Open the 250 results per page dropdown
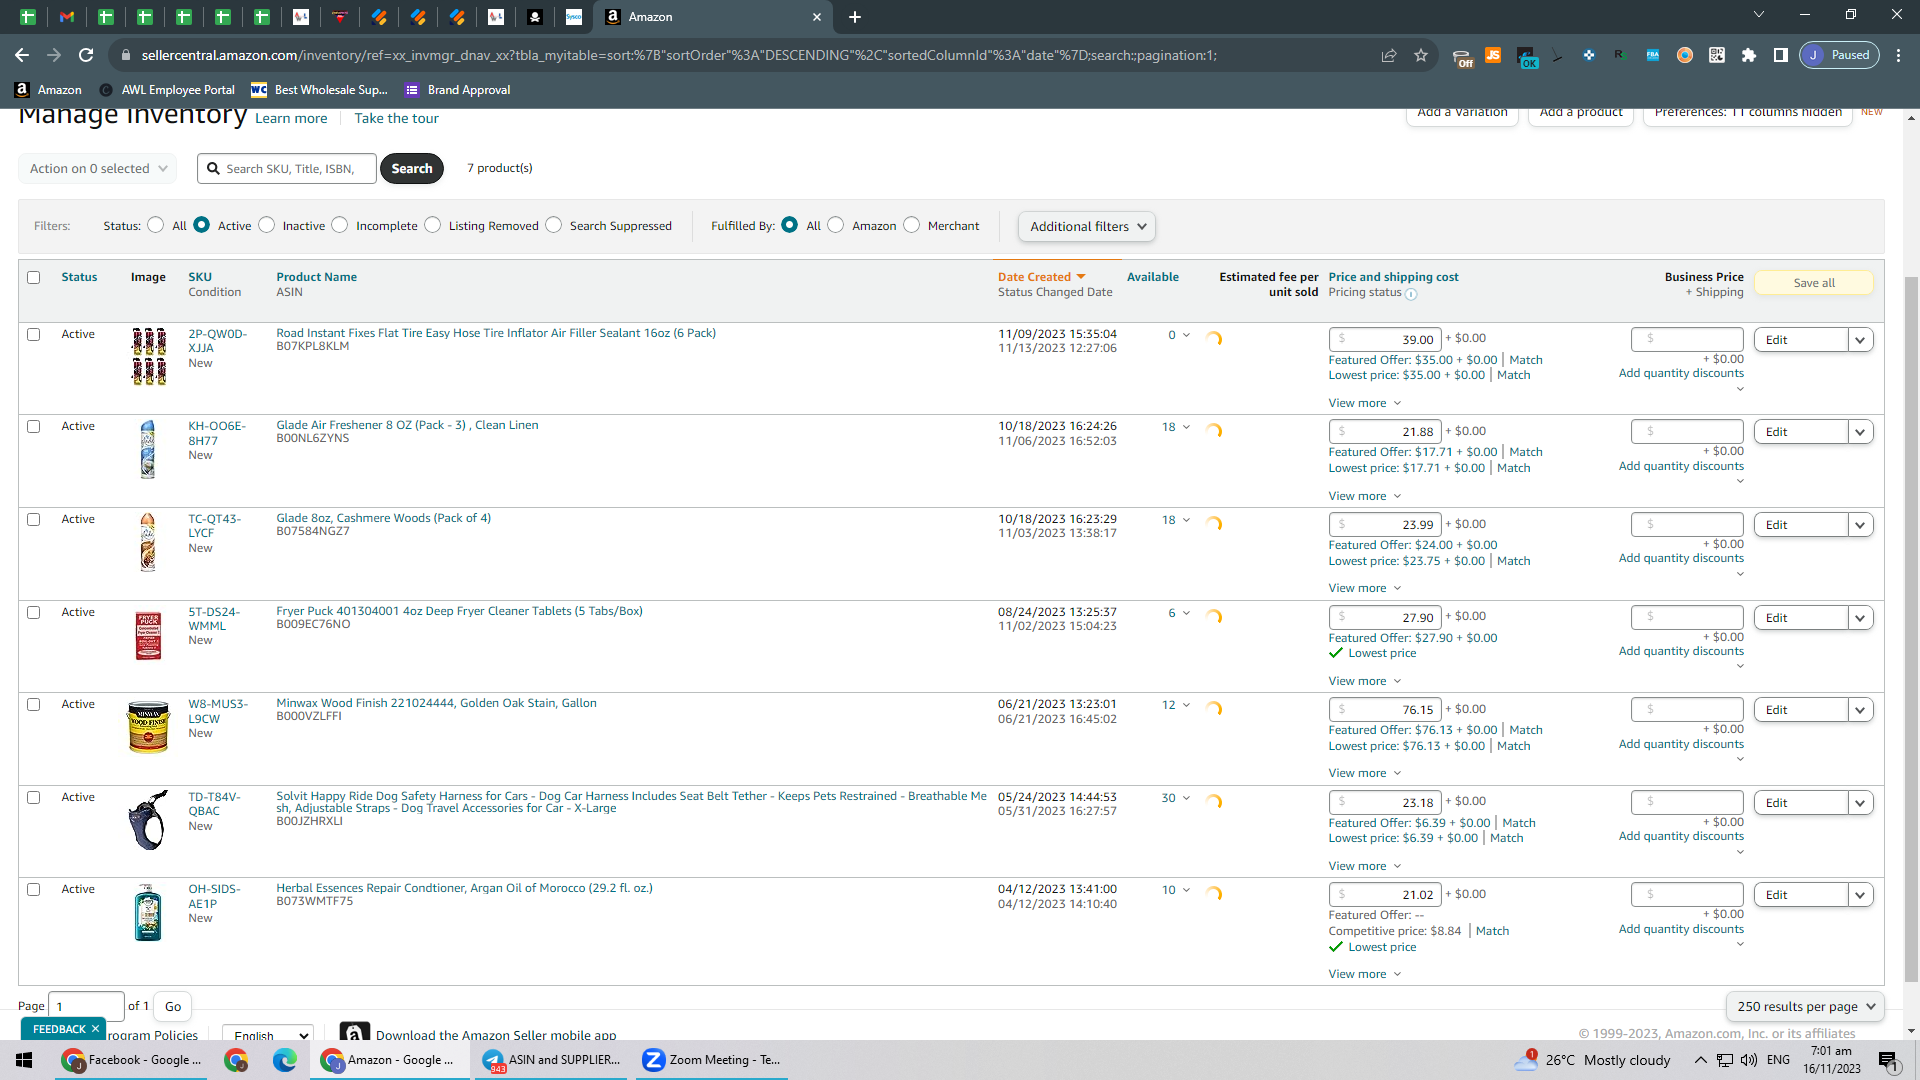 pyautogui.click(x=1805, y=1007)
